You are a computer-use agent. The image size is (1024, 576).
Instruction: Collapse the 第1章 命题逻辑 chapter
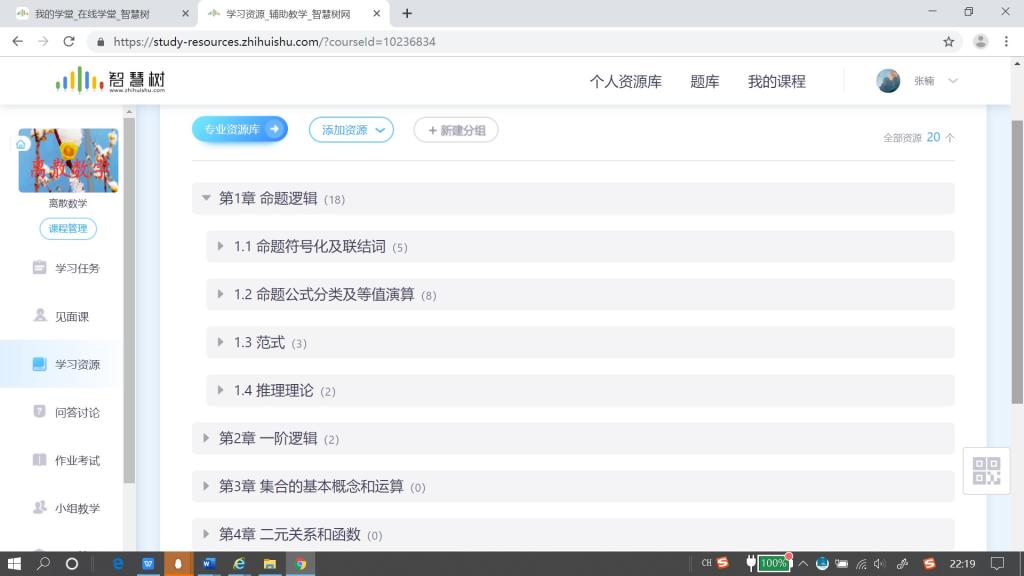pyautogui.click(x=206, y=198)
